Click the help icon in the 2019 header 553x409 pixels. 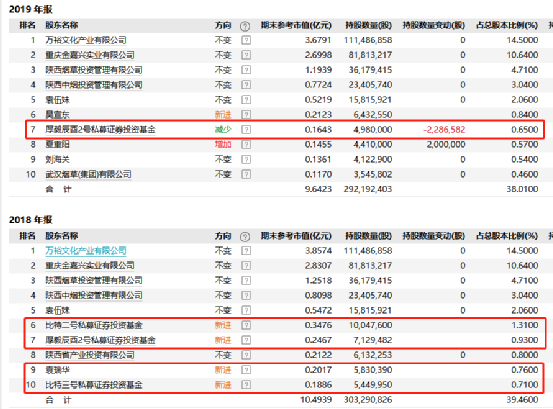pyautogui.click(x=245, y=26)
